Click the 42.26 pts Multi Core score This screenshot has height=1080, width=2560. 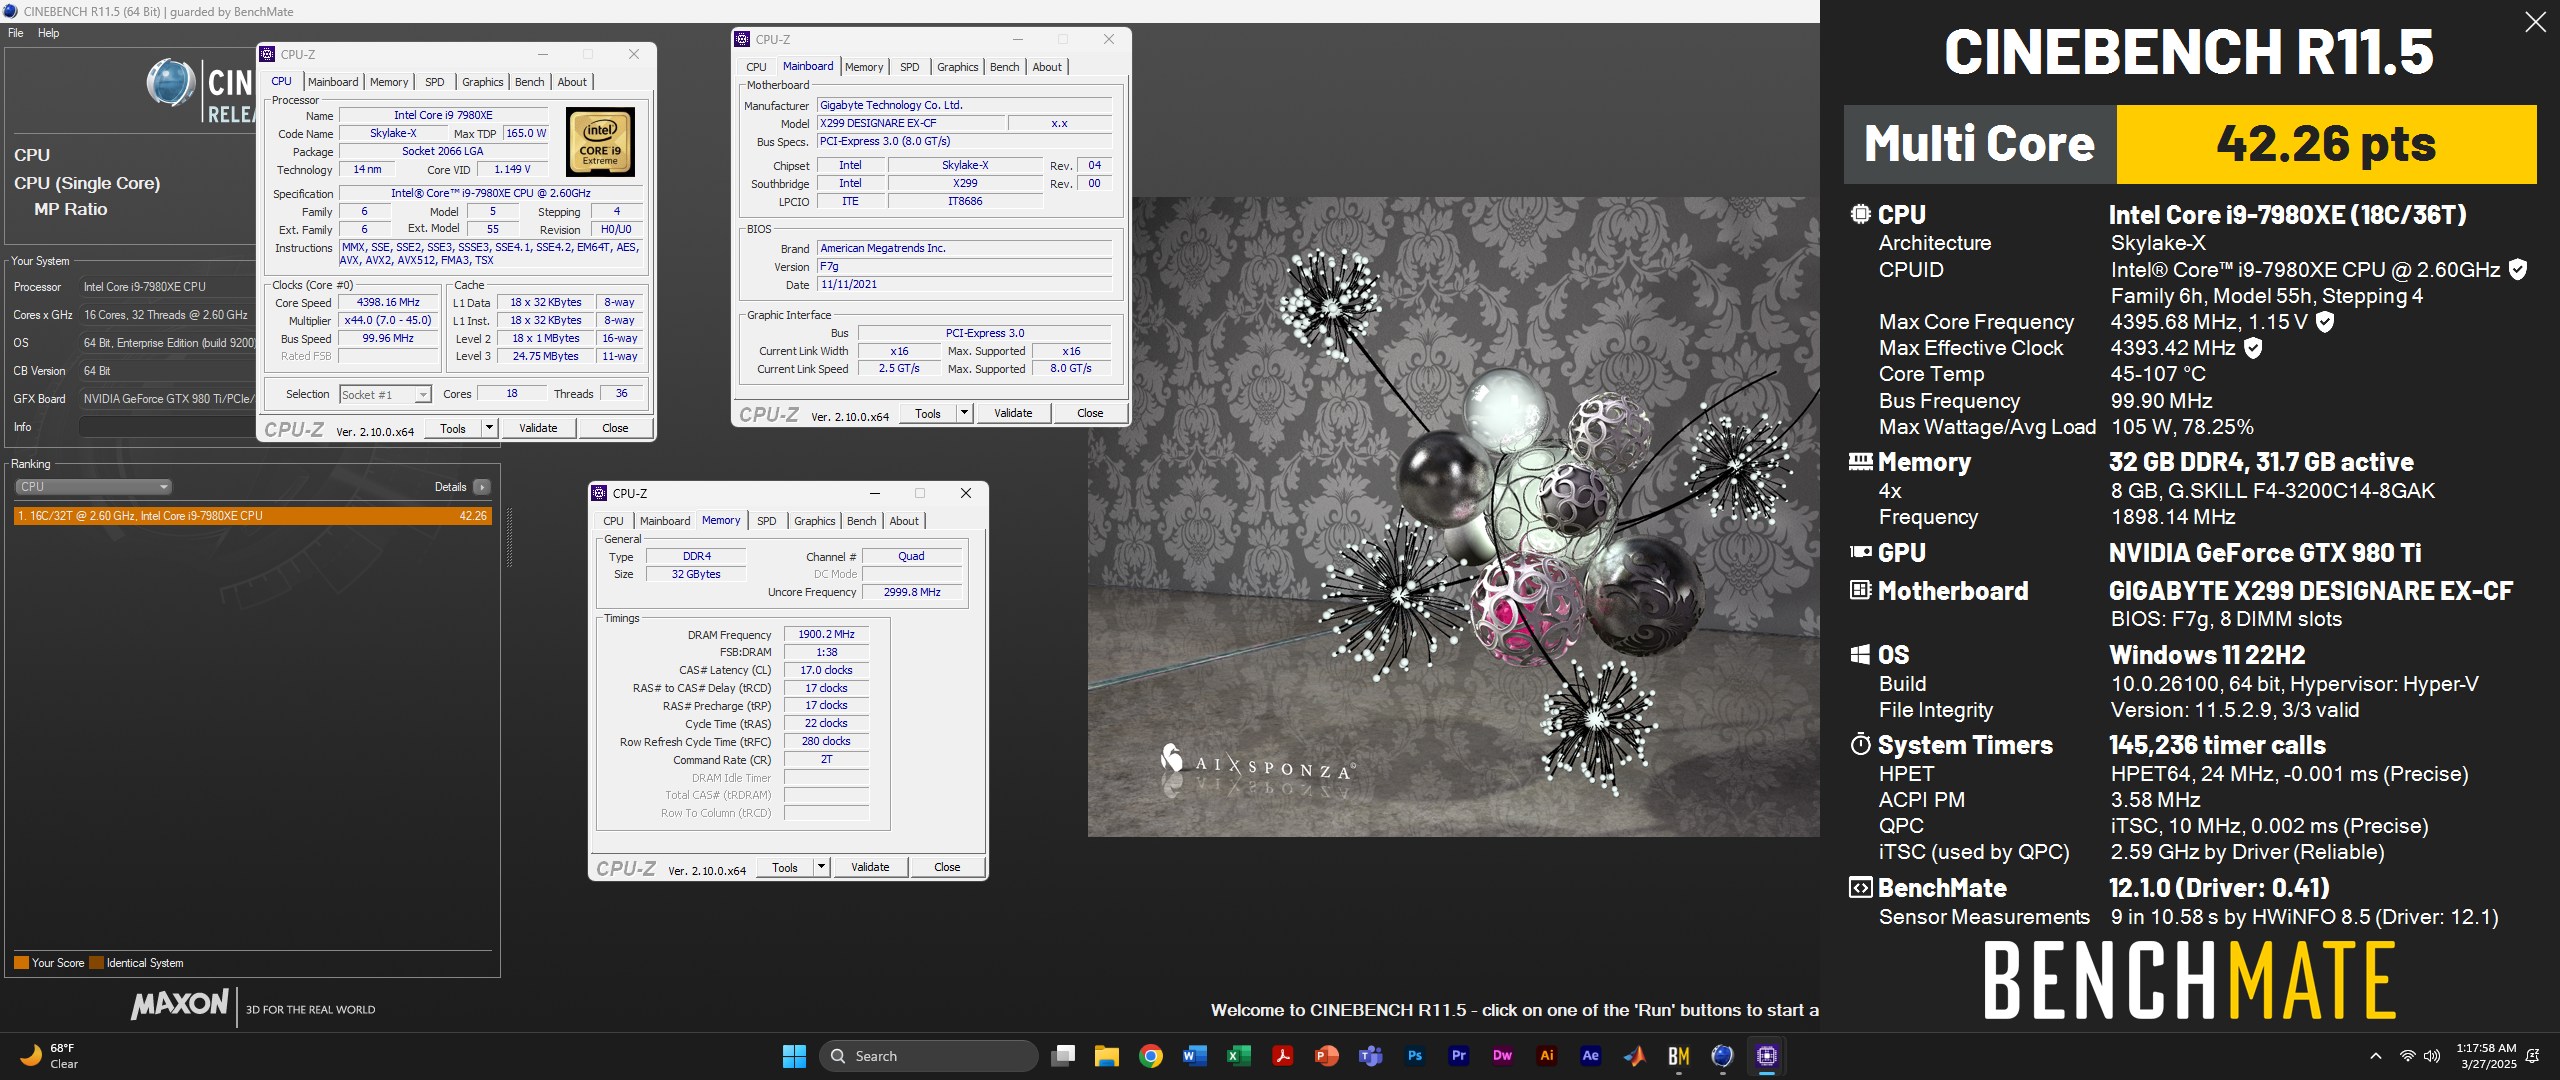[x=2326, y=144]
